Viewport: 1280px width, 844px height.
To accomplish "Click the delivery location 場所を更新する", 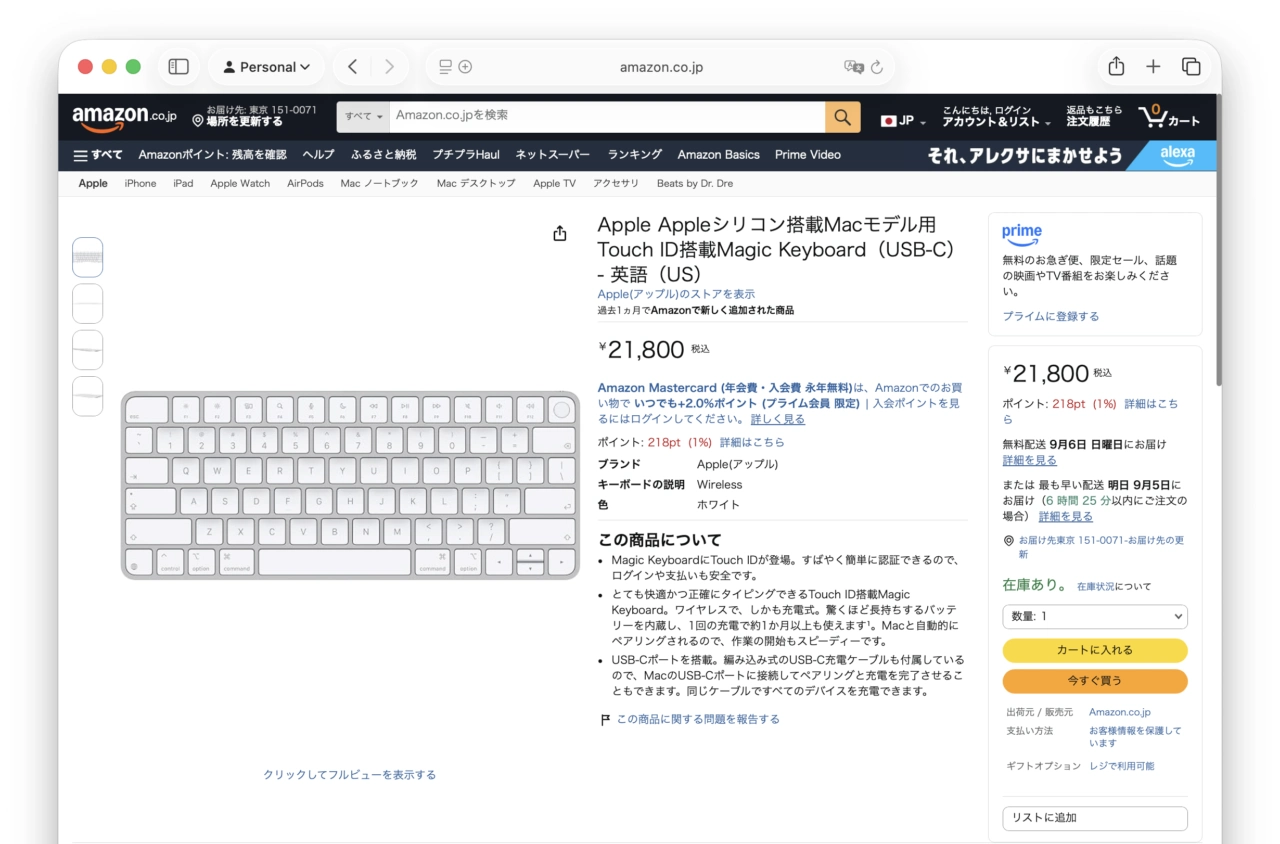I will click(x=255, y=116).
